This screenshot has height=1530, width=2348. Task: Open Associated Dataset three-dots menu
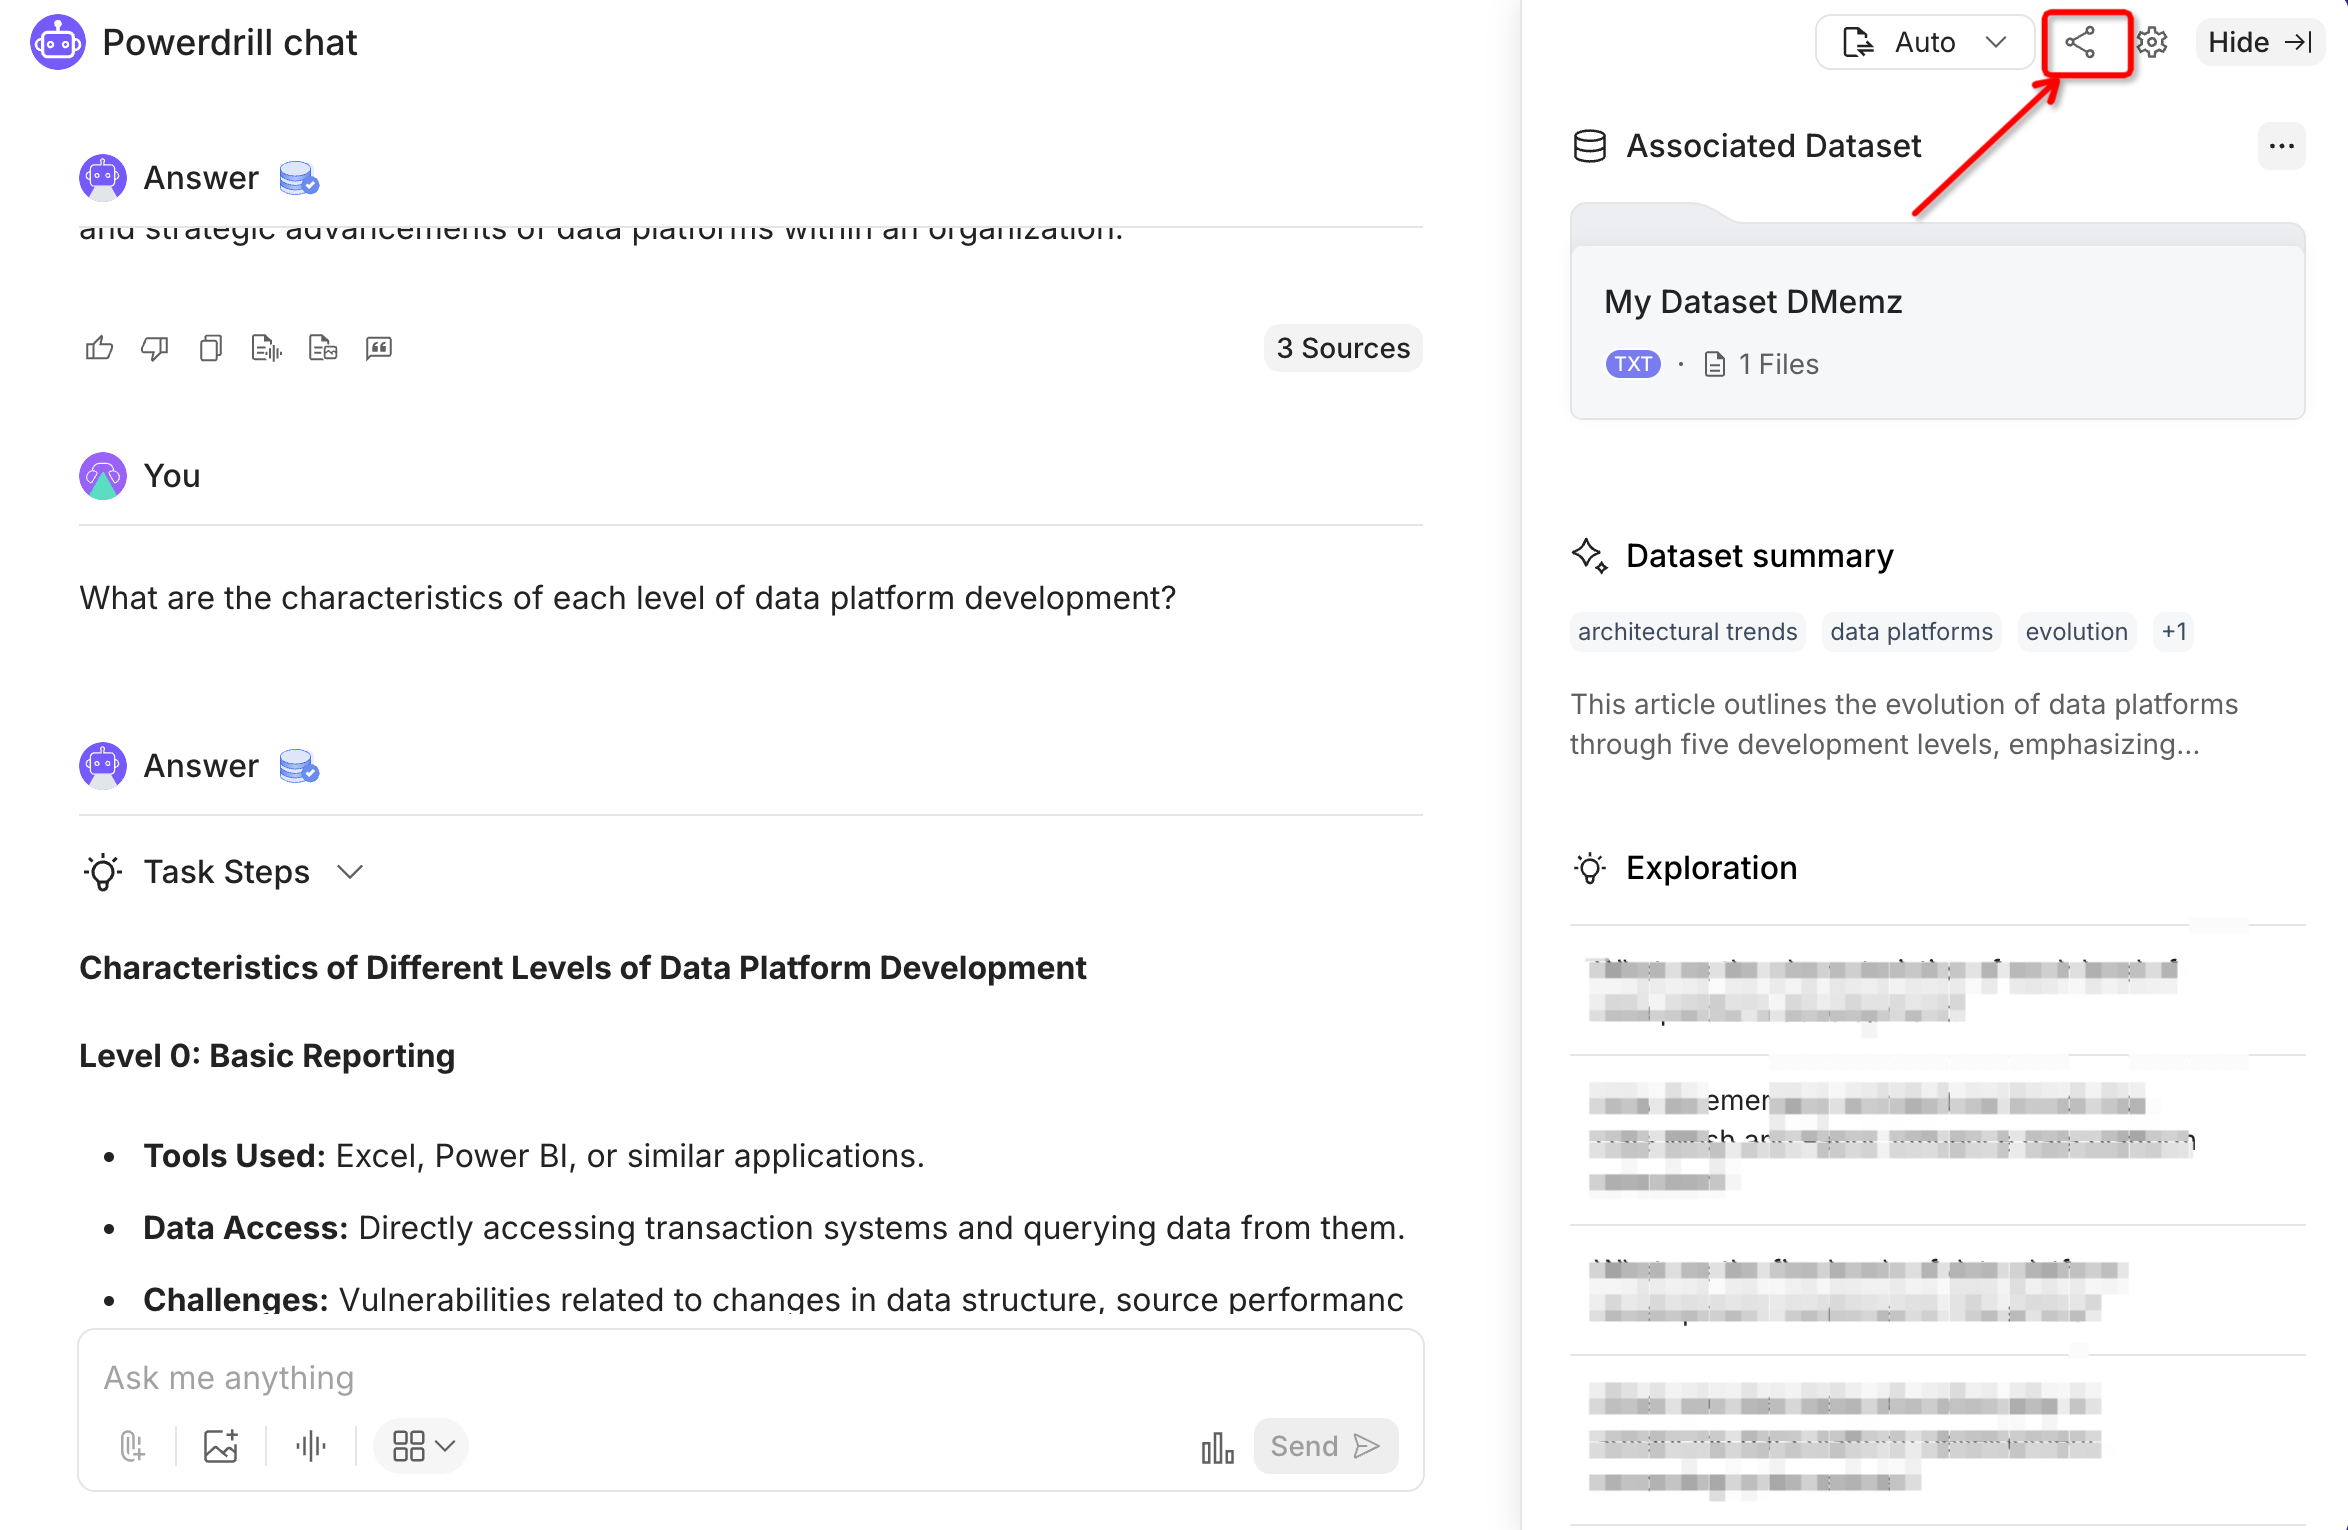pyautogui.click(x=2281, y=147)
